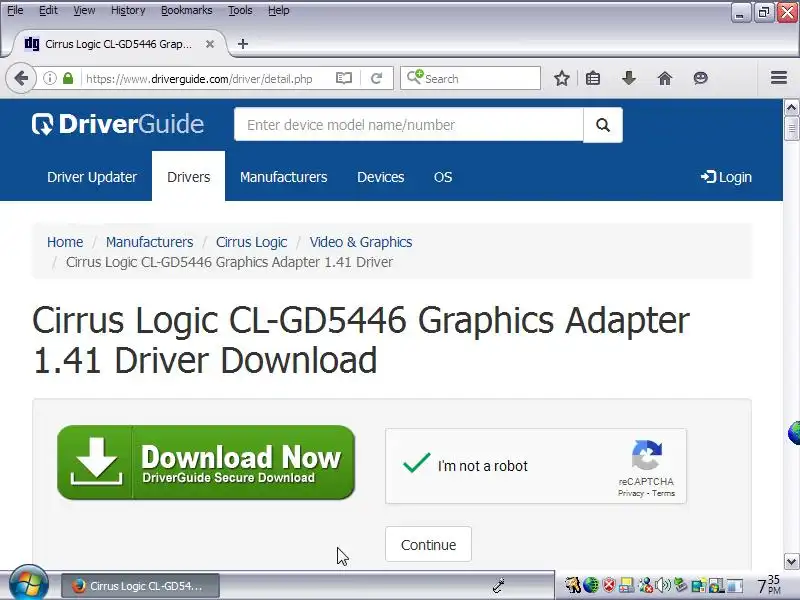Screen dimensions: 800x600
Task: Click the volume speaker tray icon
Action: [663, 585]
